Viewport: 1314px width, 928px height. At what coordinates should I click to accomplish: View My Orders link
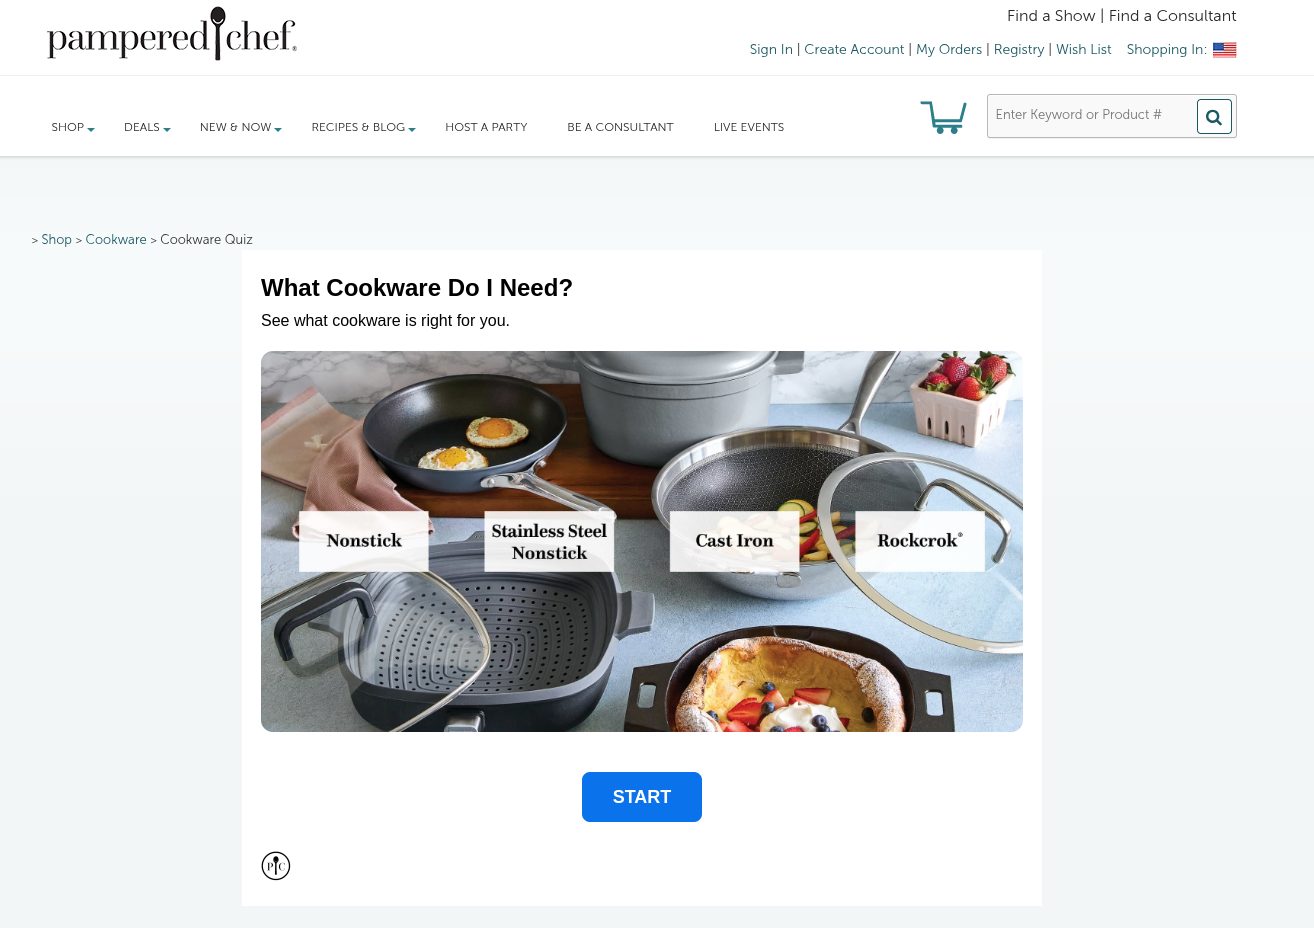click(x=949, y=49)
